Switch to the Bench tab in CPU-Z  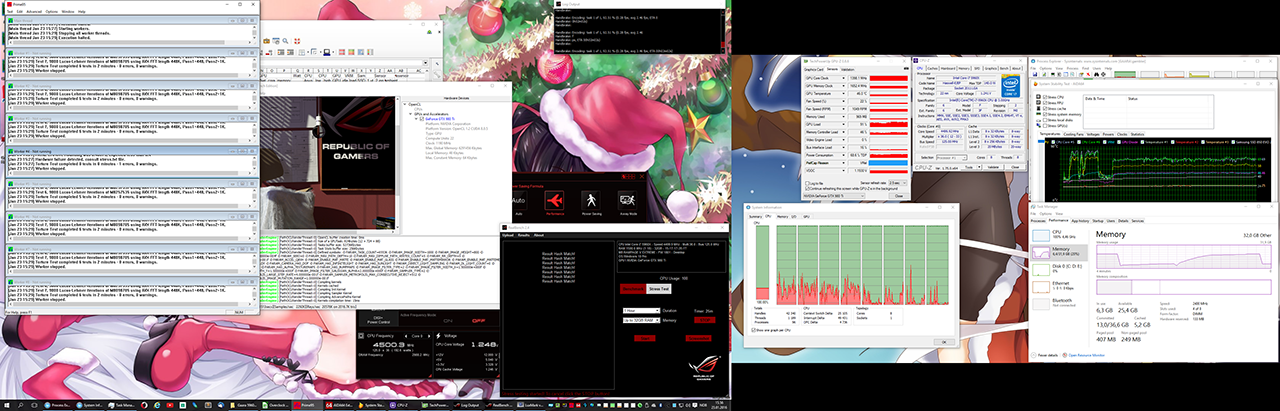(1004, 68)
